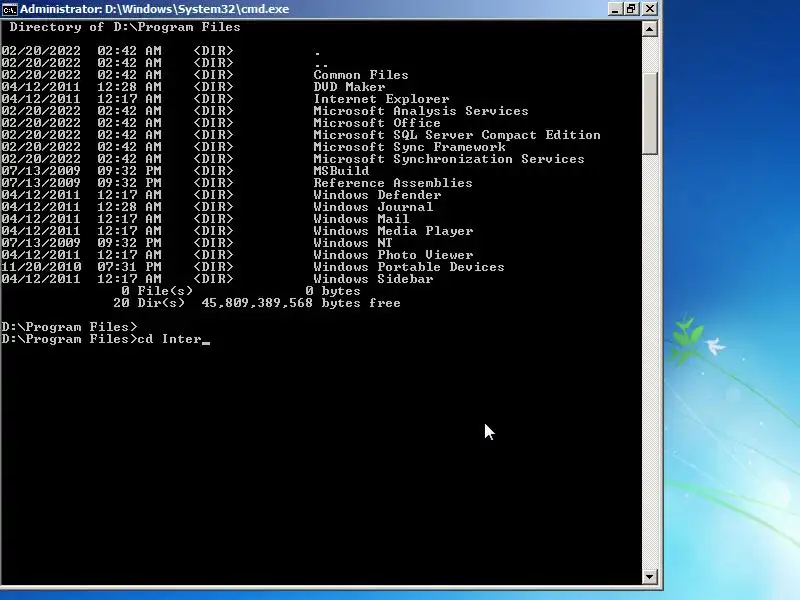Click the empty 'D:\Program Files>' prompt line

[69, 327]
